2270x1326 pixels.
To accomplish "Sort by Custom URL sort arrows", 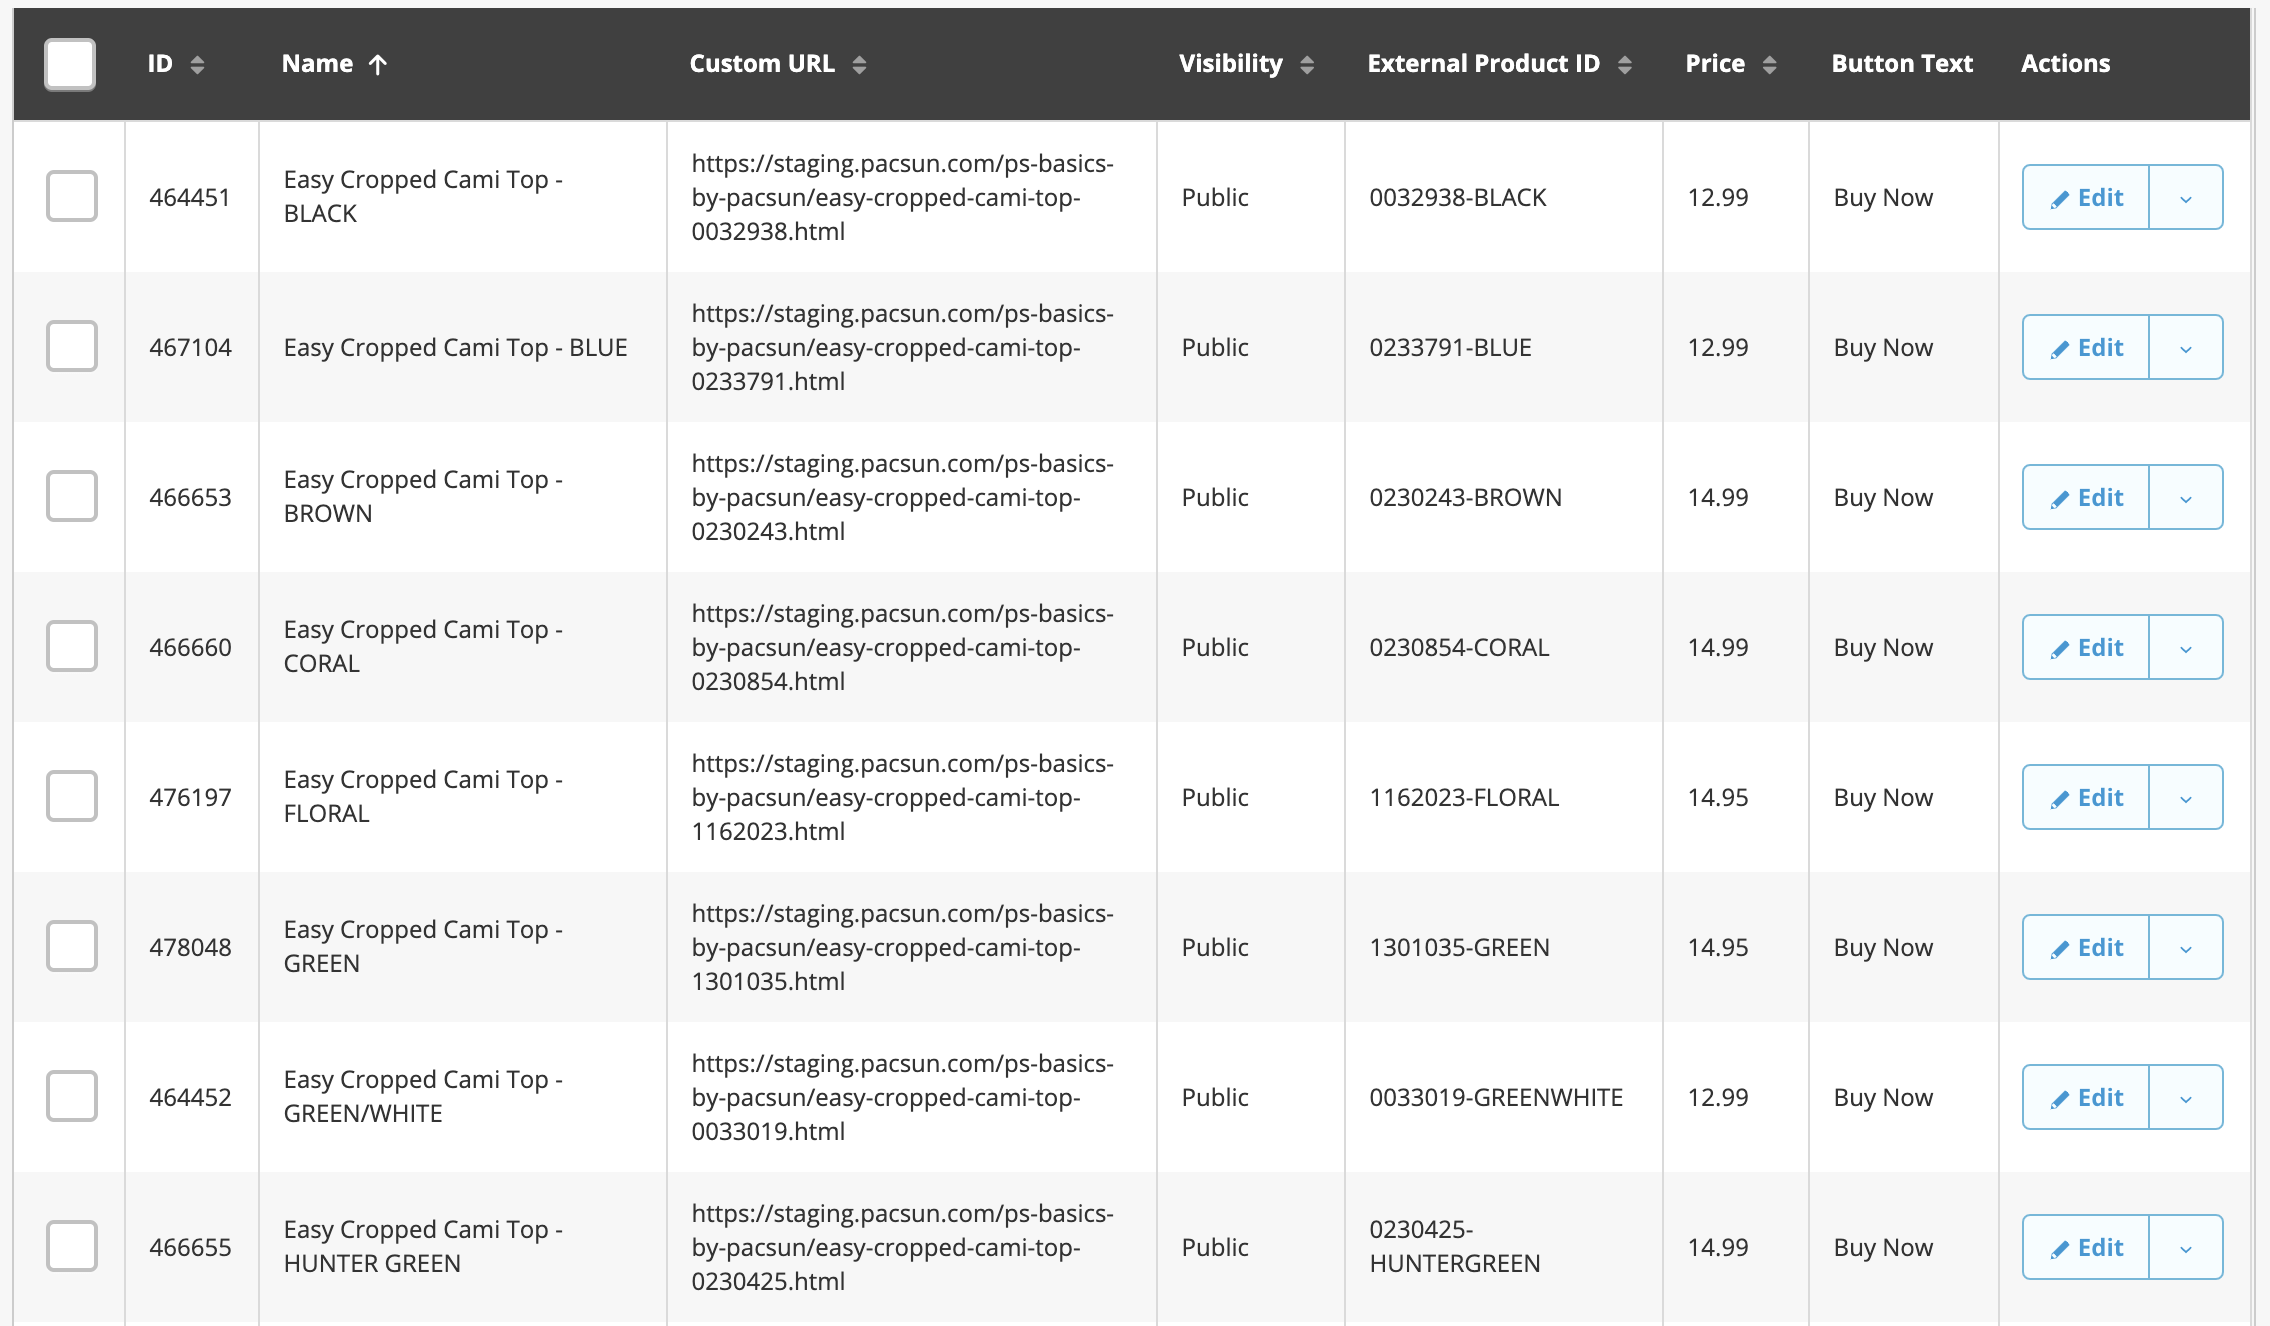I will pos(859,65).
